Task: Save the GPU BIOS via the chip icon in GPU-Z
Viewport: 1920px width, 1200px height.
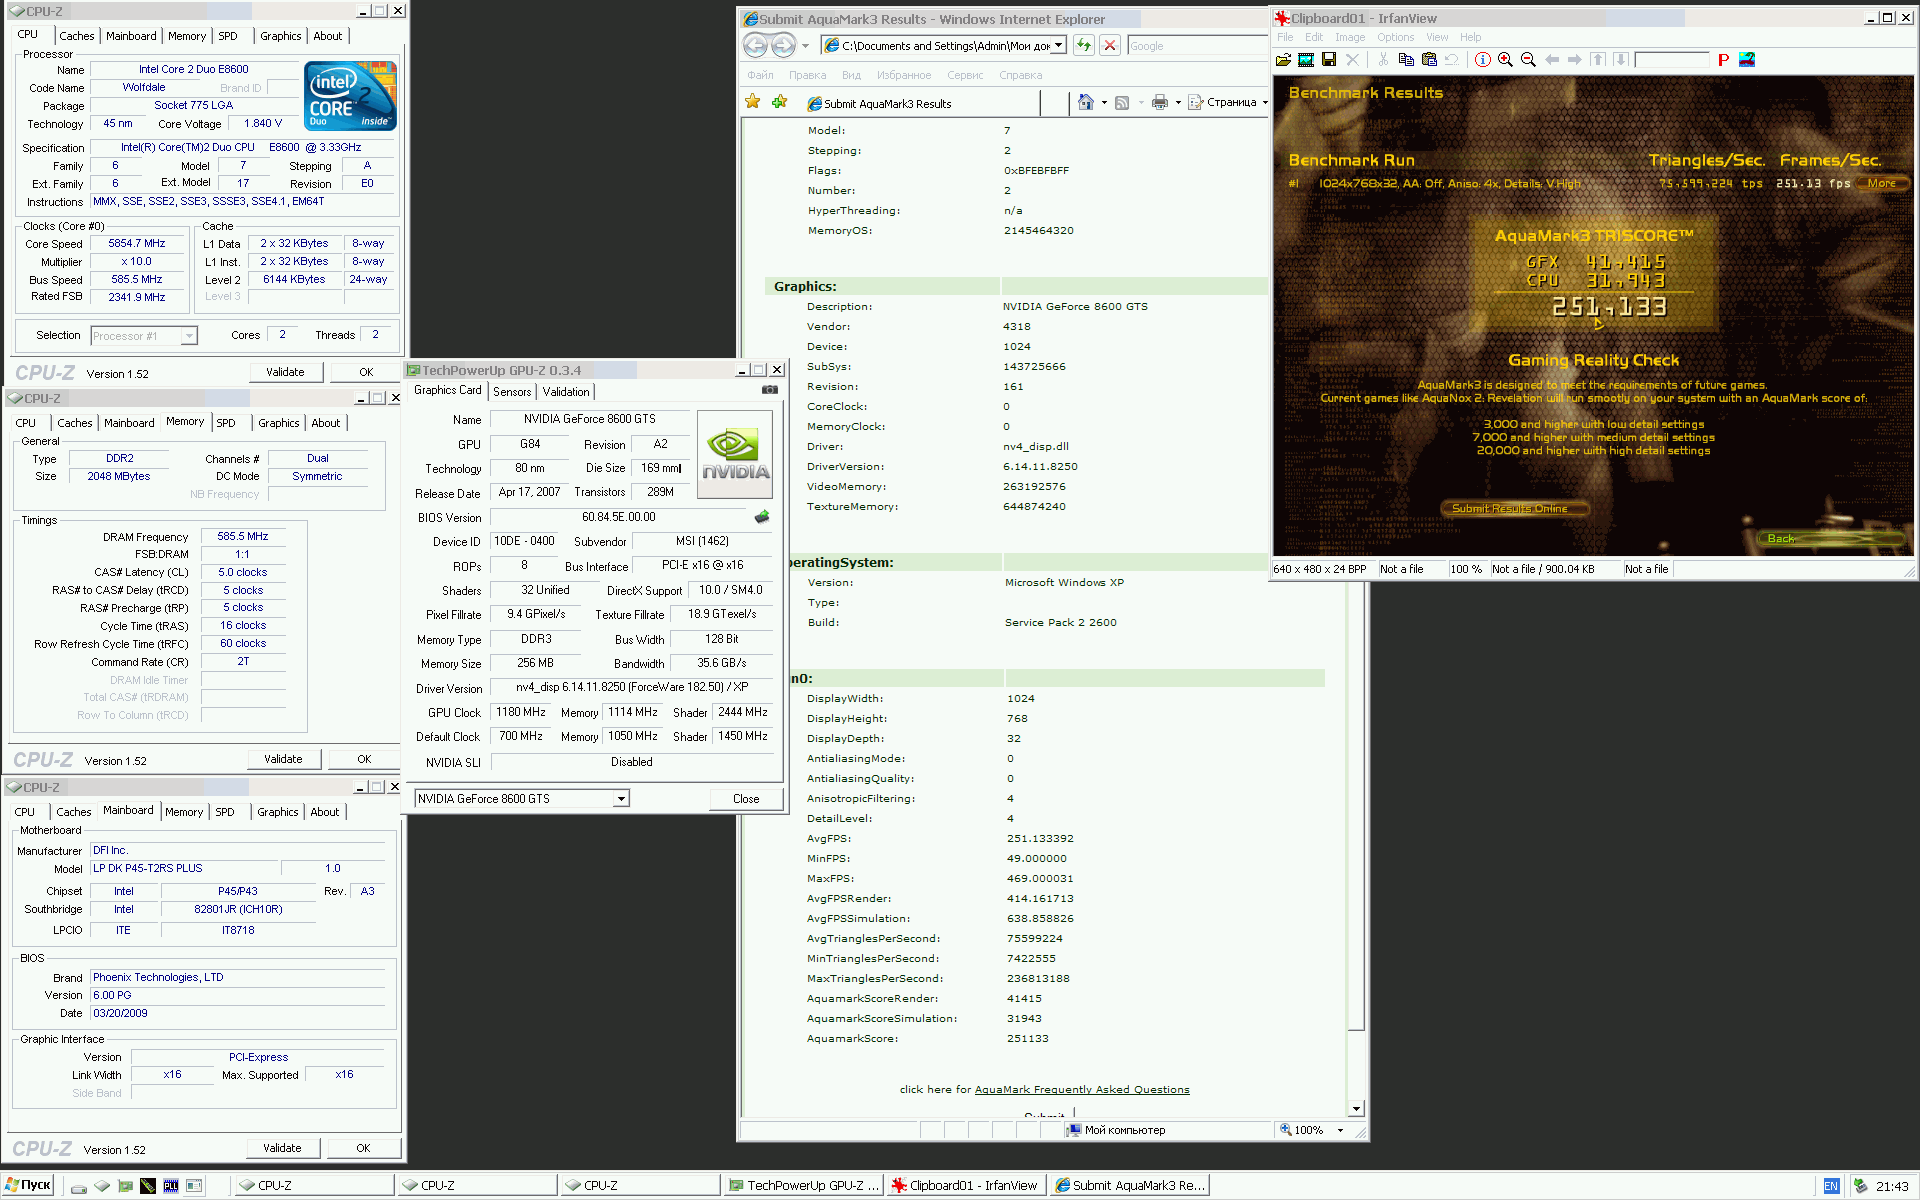Action: pyautogui.click(x=762, y=517)
